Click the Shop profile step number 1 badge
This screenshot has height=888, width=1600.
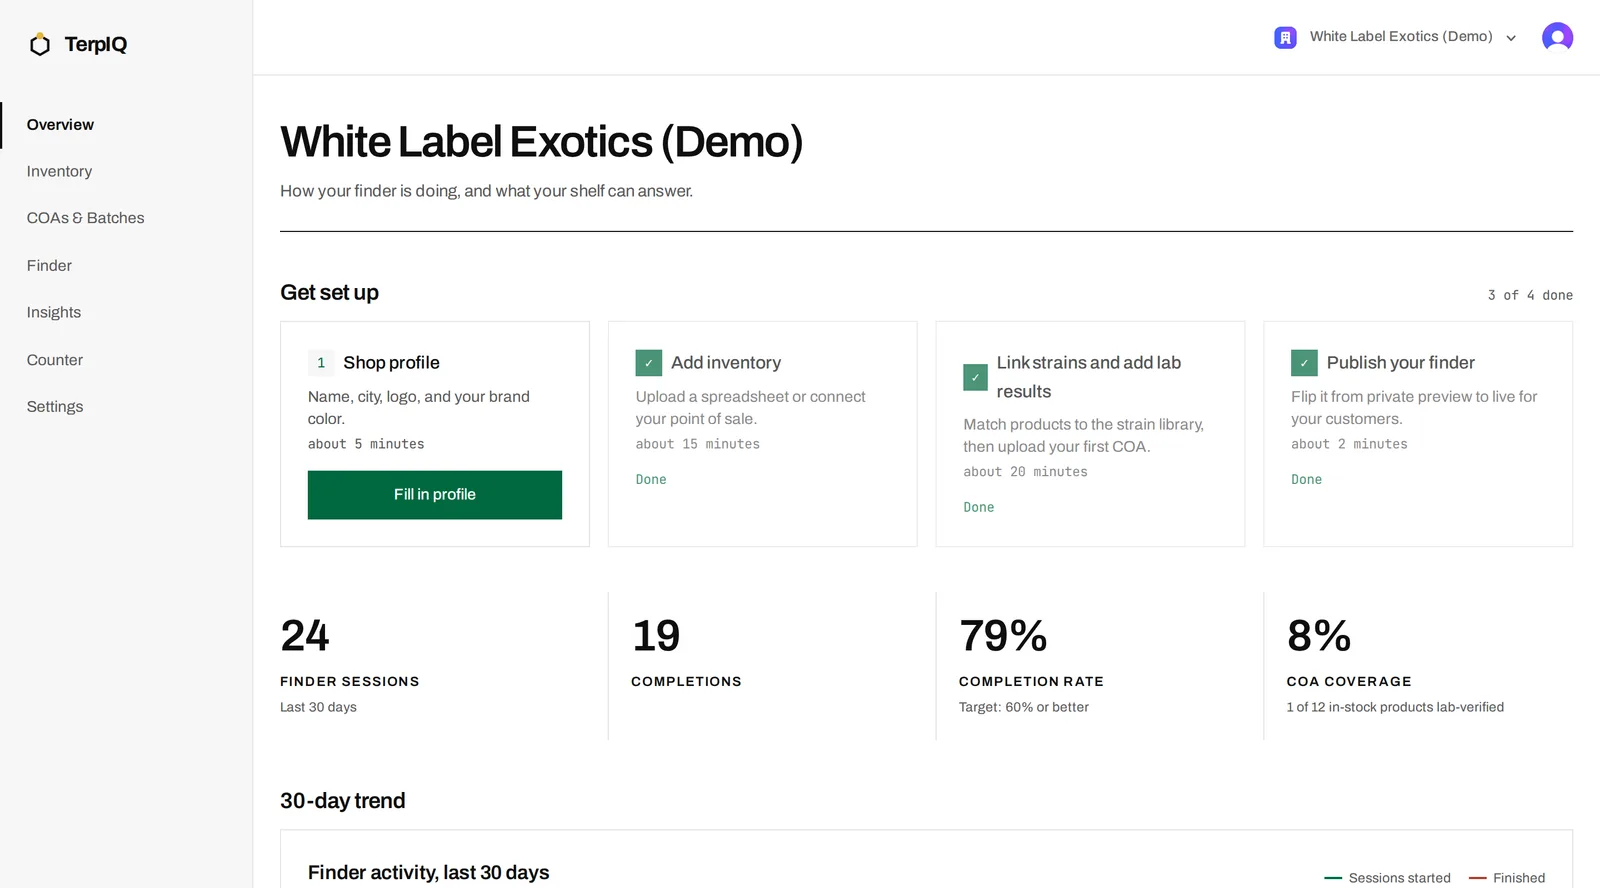click(321, 363)
